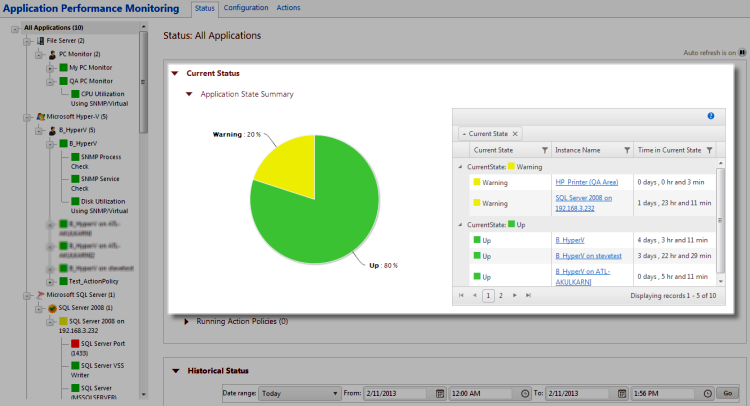
Task: Collapse the Current Status section
Action: coord(175,73)
